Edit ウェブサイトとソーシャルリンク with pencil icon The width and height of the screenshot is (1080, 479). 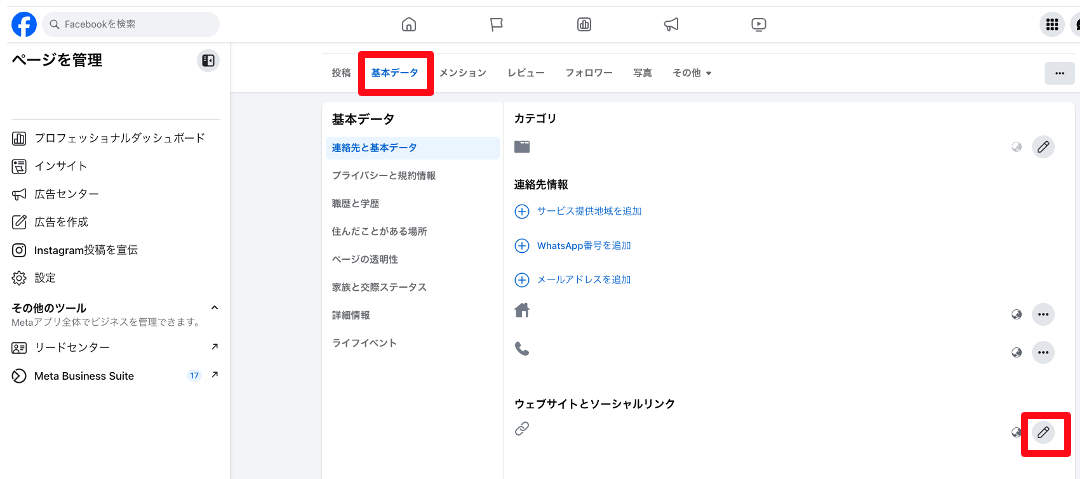coord(1043,432)
